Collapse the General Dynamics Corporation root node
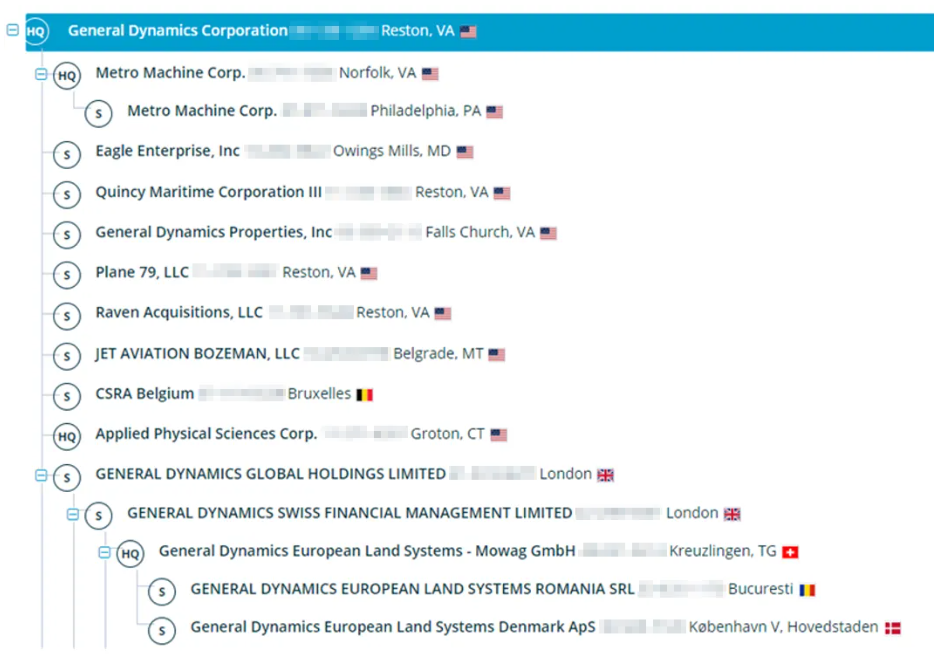Viewport: 938px width, 665px height. [13, 30]
